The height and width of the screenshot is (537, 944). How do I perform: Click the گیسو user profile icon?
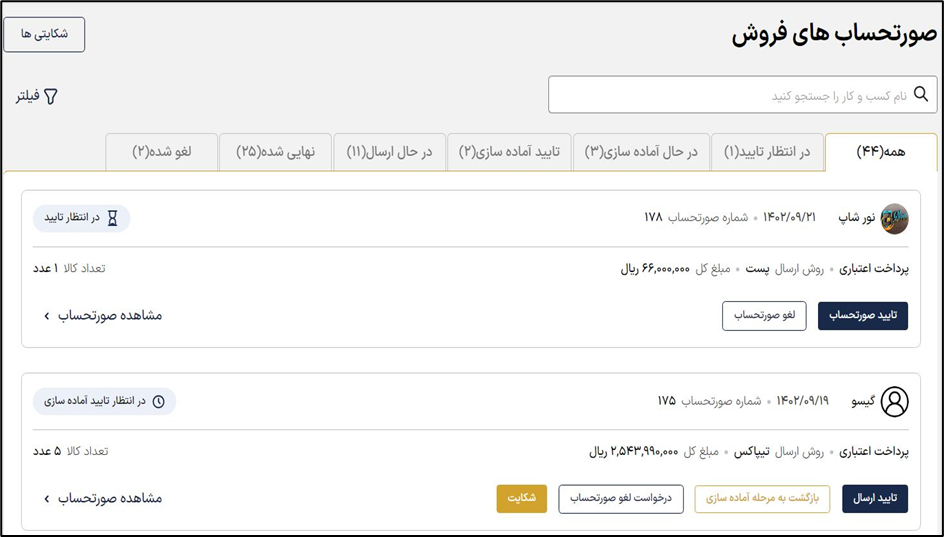pos(895,402)
